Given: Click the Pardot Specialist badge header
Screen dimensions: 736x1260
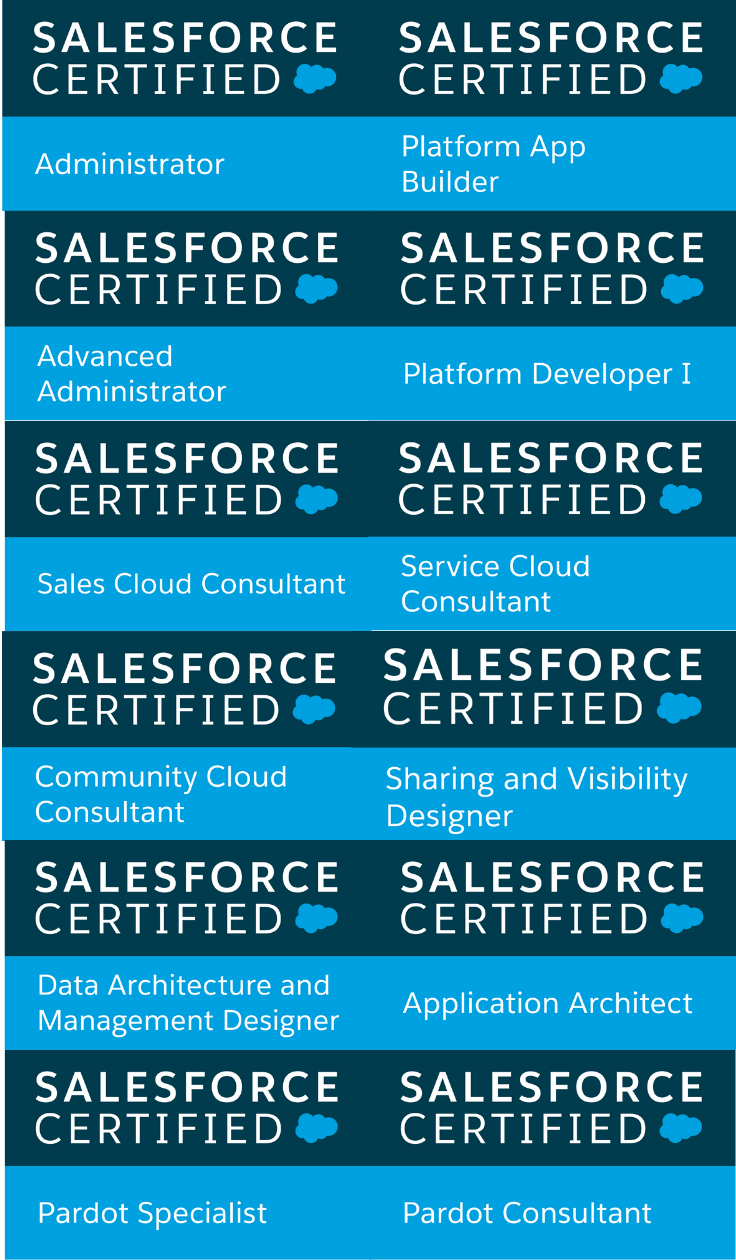Looking at the screenshot, I should (186, 1108).
